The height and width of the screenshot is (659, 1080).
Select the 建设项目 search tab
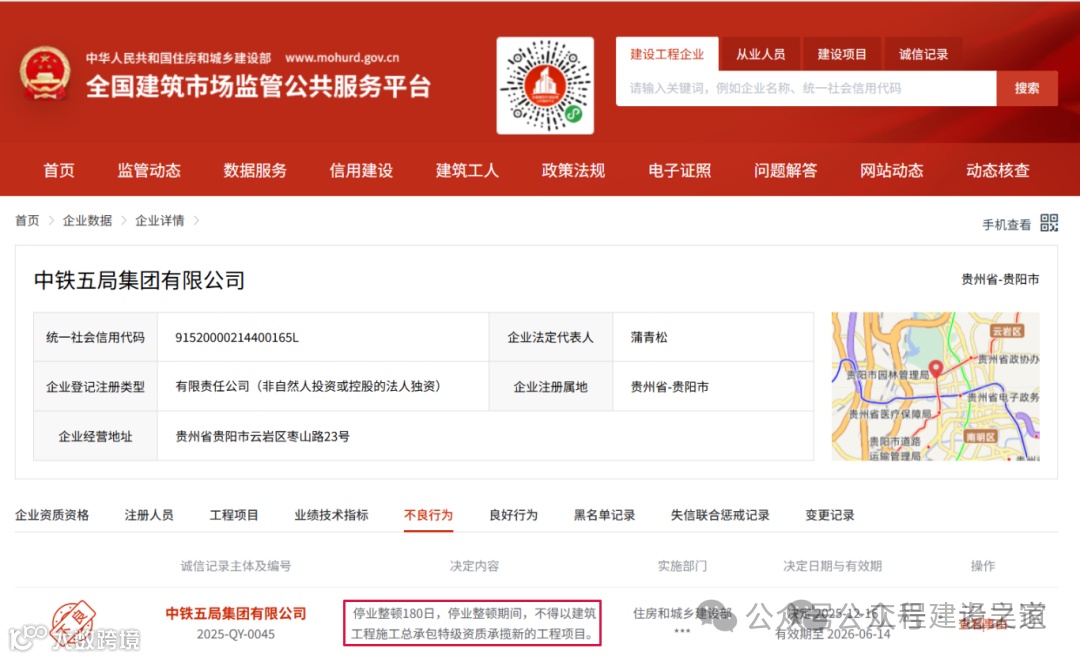coord(842,54)
